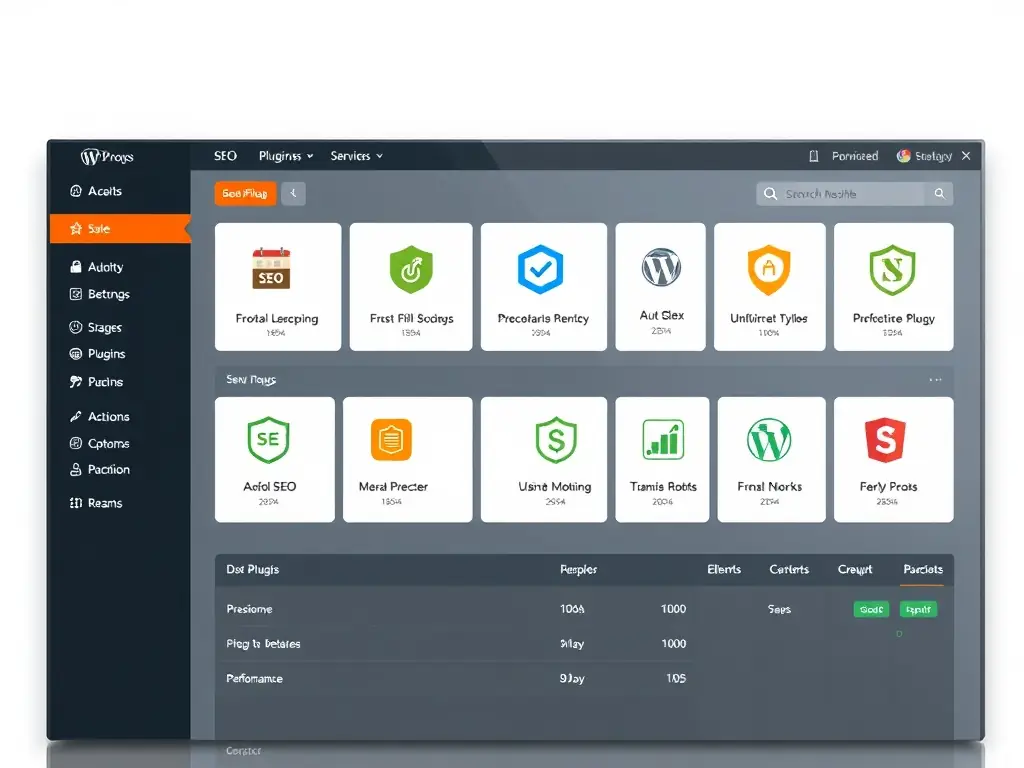Select the green shield refresh icon
1024x768 pixels.
tap(410, 268)
